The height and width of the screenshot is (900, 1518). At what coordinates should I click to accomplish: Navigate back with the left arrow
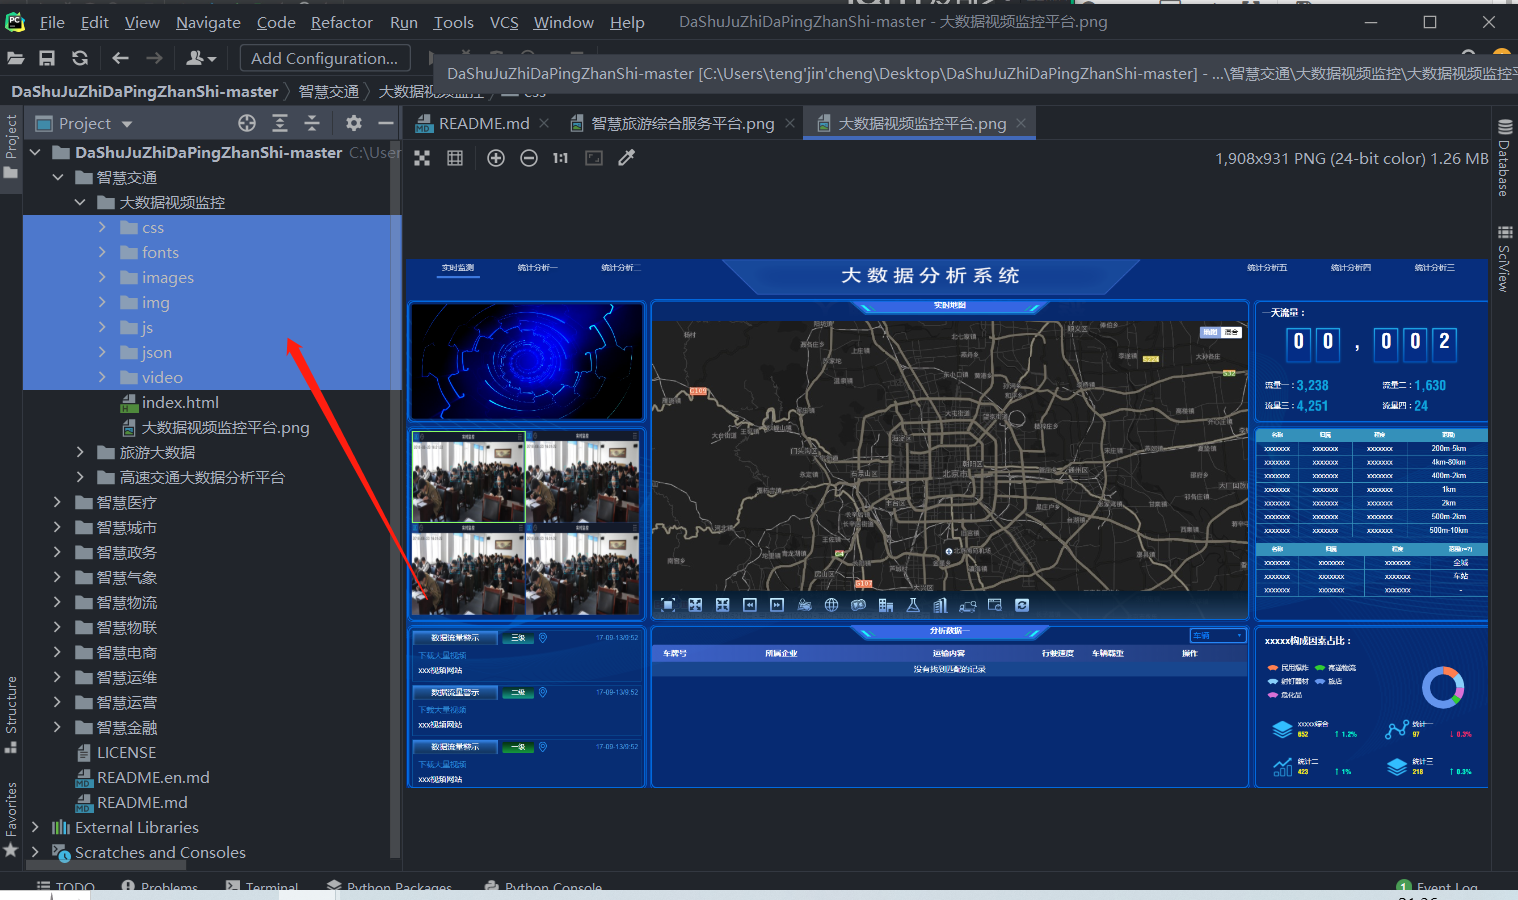[120, 58]
